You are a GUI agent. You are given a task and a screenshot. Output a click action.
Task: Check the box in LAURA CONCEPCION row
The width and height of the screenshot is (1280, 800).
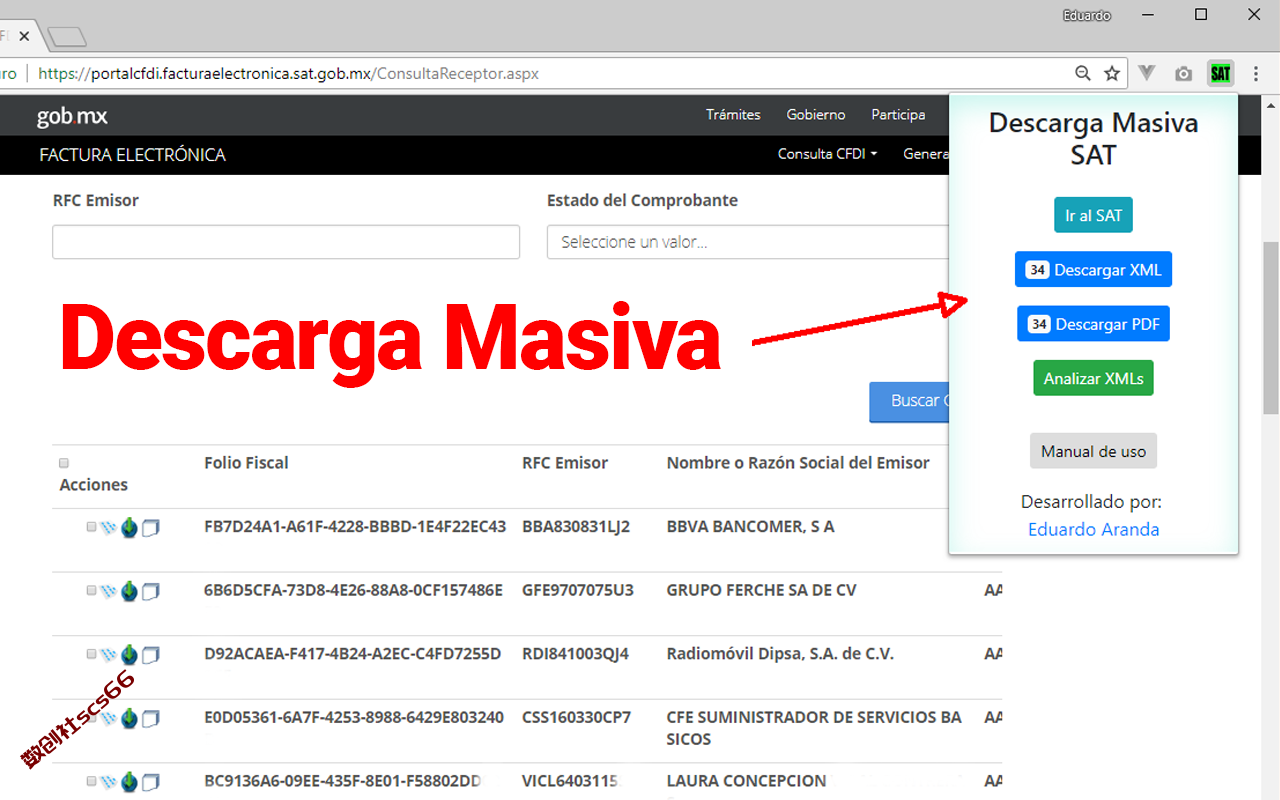coord(91,781)
